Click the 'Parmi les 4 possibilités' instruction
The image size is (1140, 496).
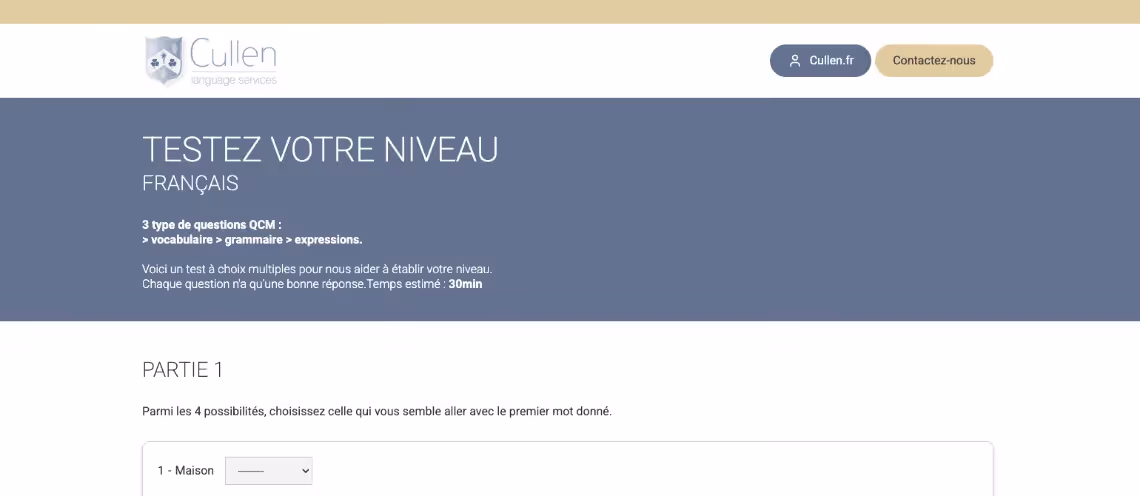tap(377, 411)
